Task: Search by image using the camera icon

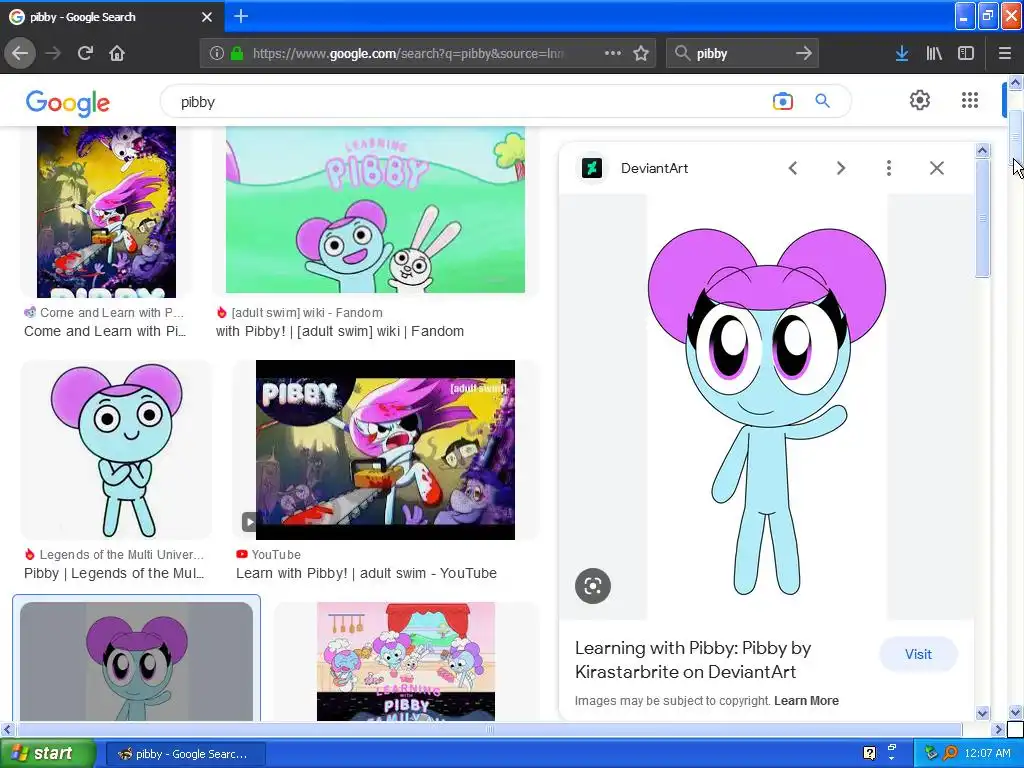Action: coord(782,101)
